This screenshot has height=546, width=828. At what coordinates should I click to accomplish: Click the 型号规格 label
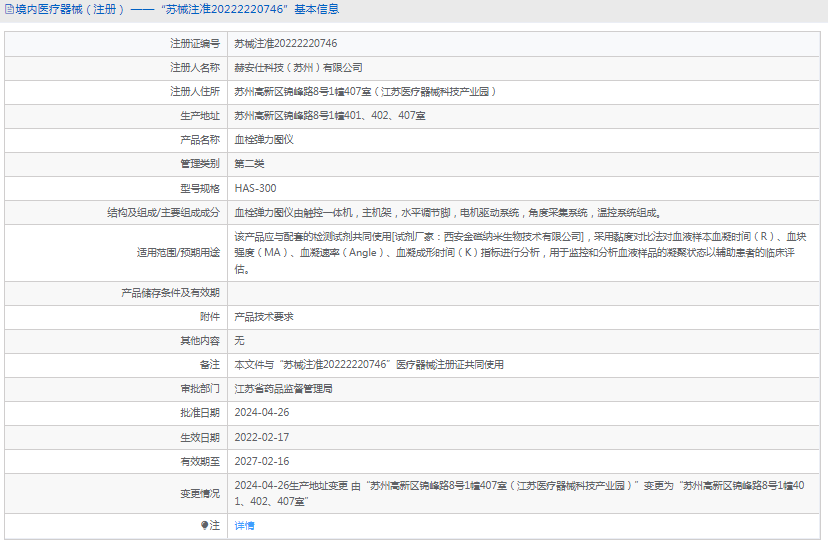(200, 188)
